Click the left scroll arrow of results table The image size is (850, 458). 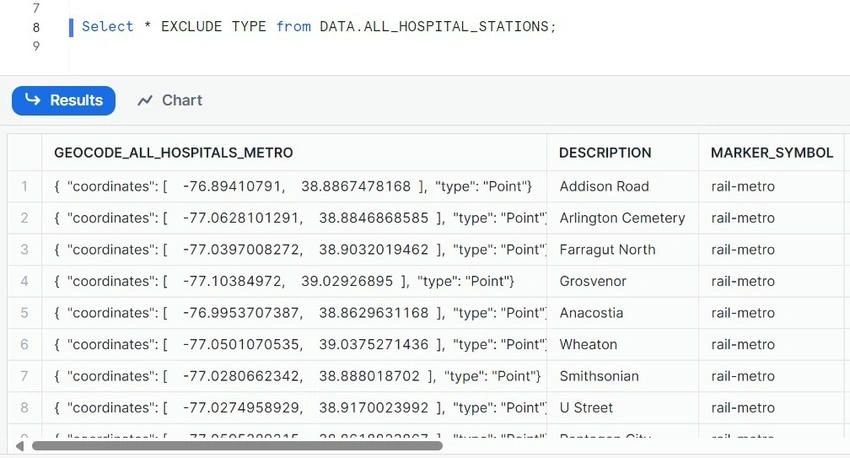[x=20, y=446]
